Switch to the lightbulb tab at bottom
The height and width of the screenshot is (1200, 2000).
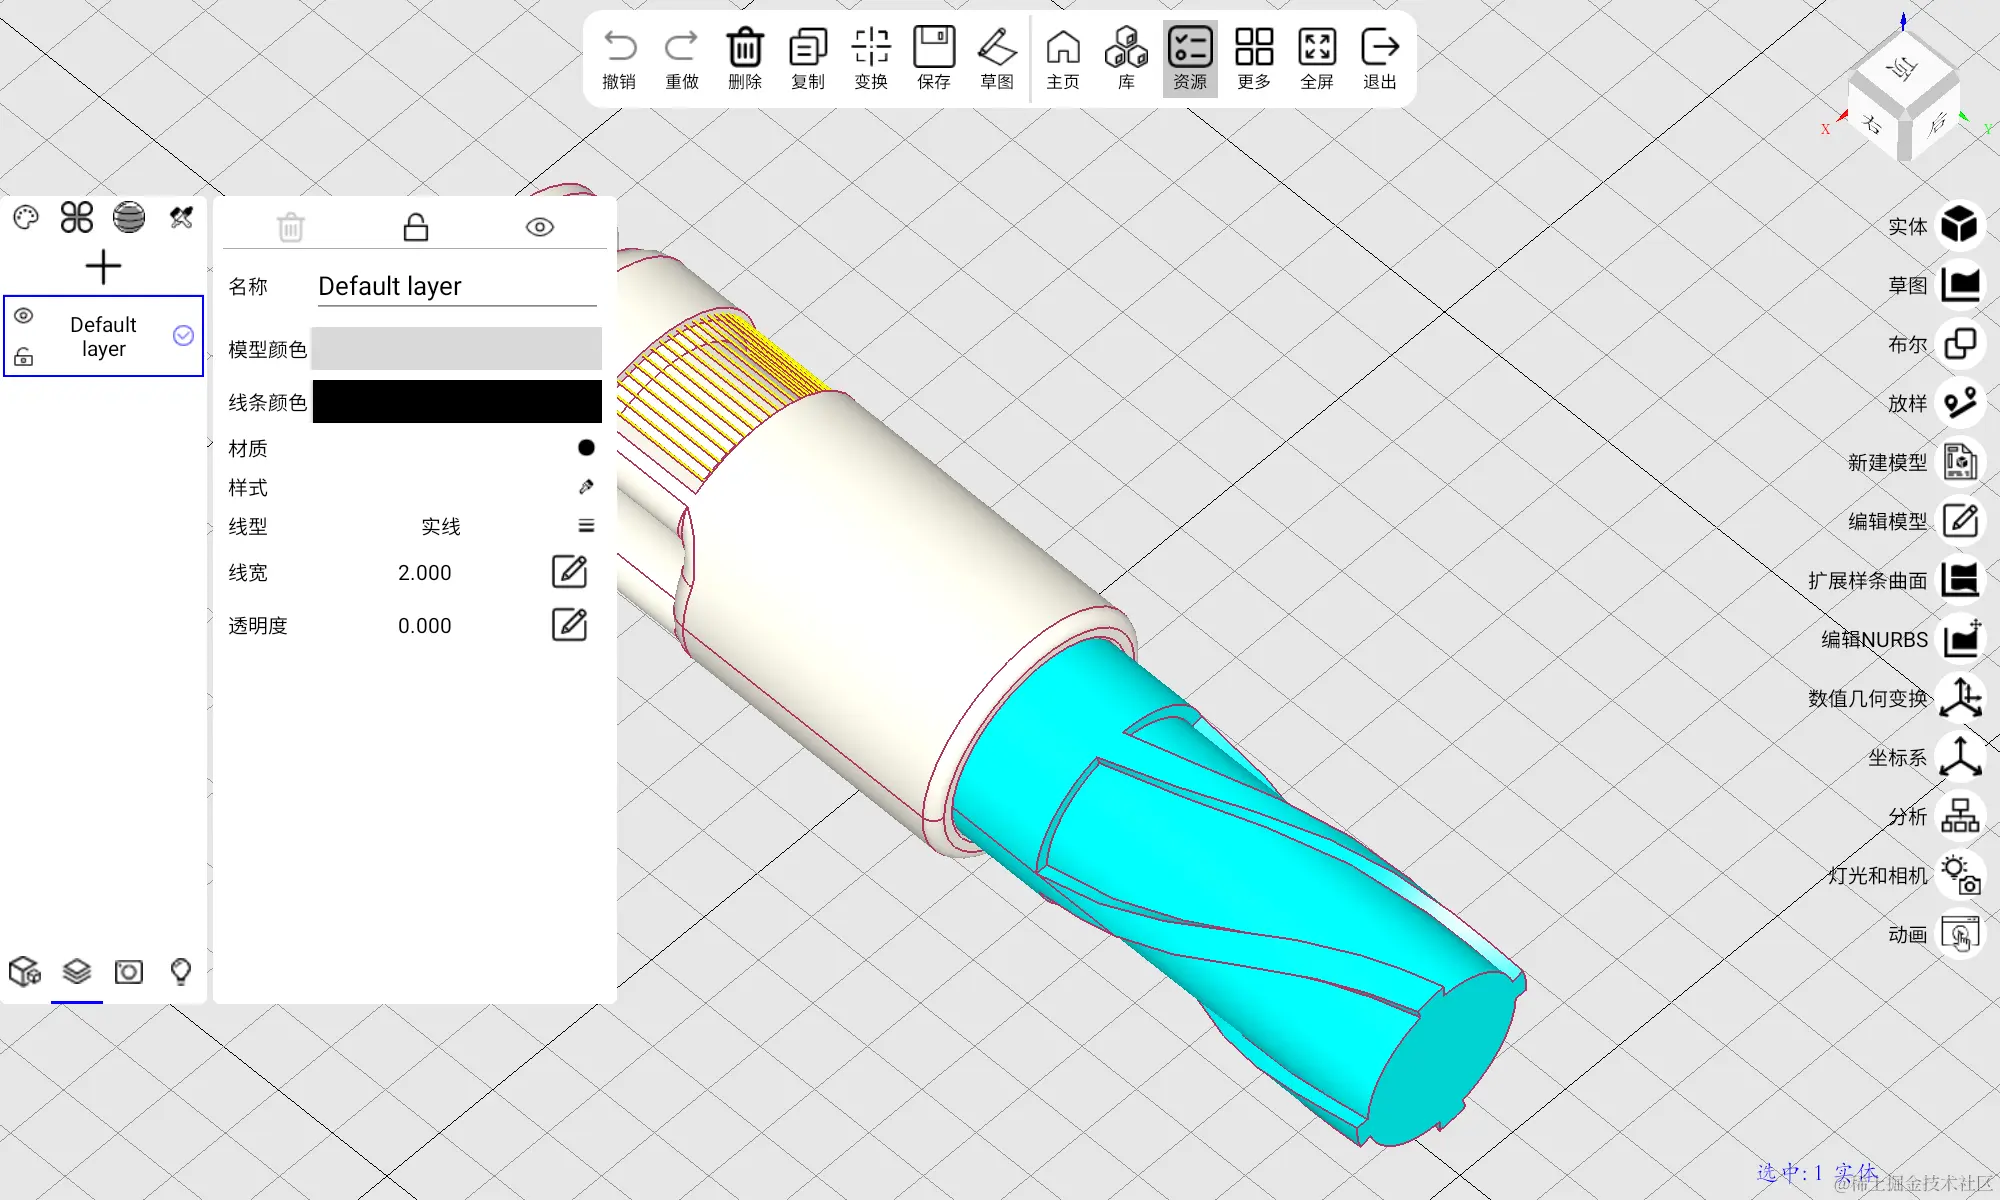tap(181, 971)
